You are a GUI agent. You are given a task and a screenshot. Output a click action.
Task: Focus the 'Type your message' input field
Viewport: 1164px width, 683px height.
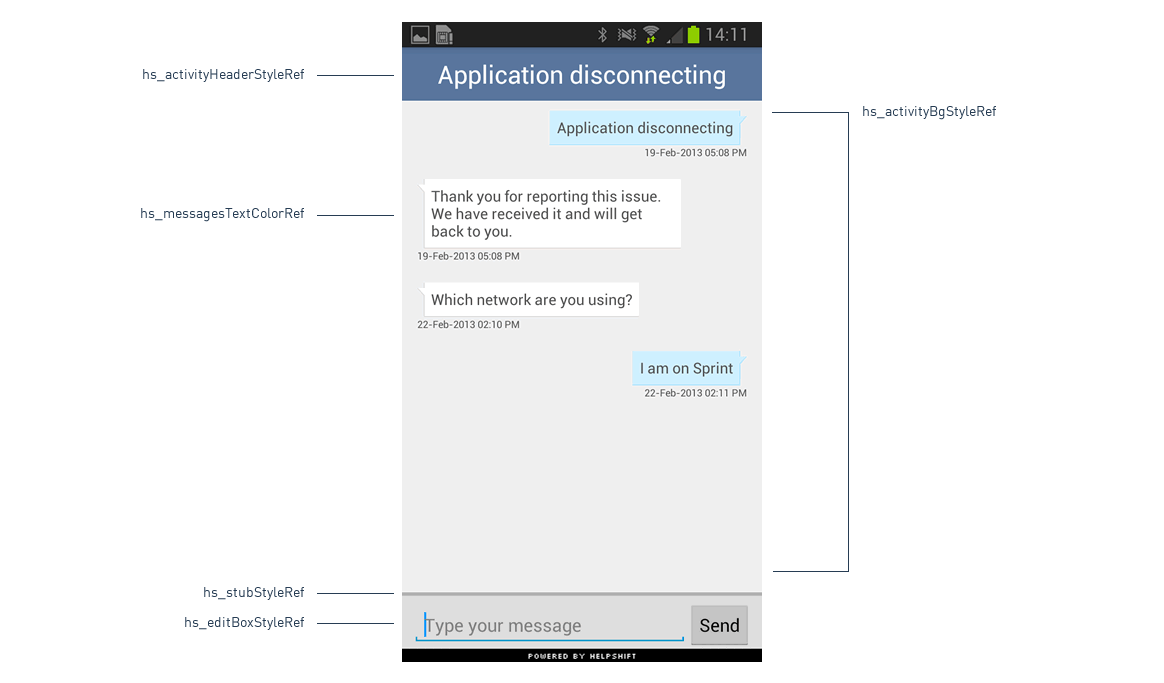click(549, 626)
